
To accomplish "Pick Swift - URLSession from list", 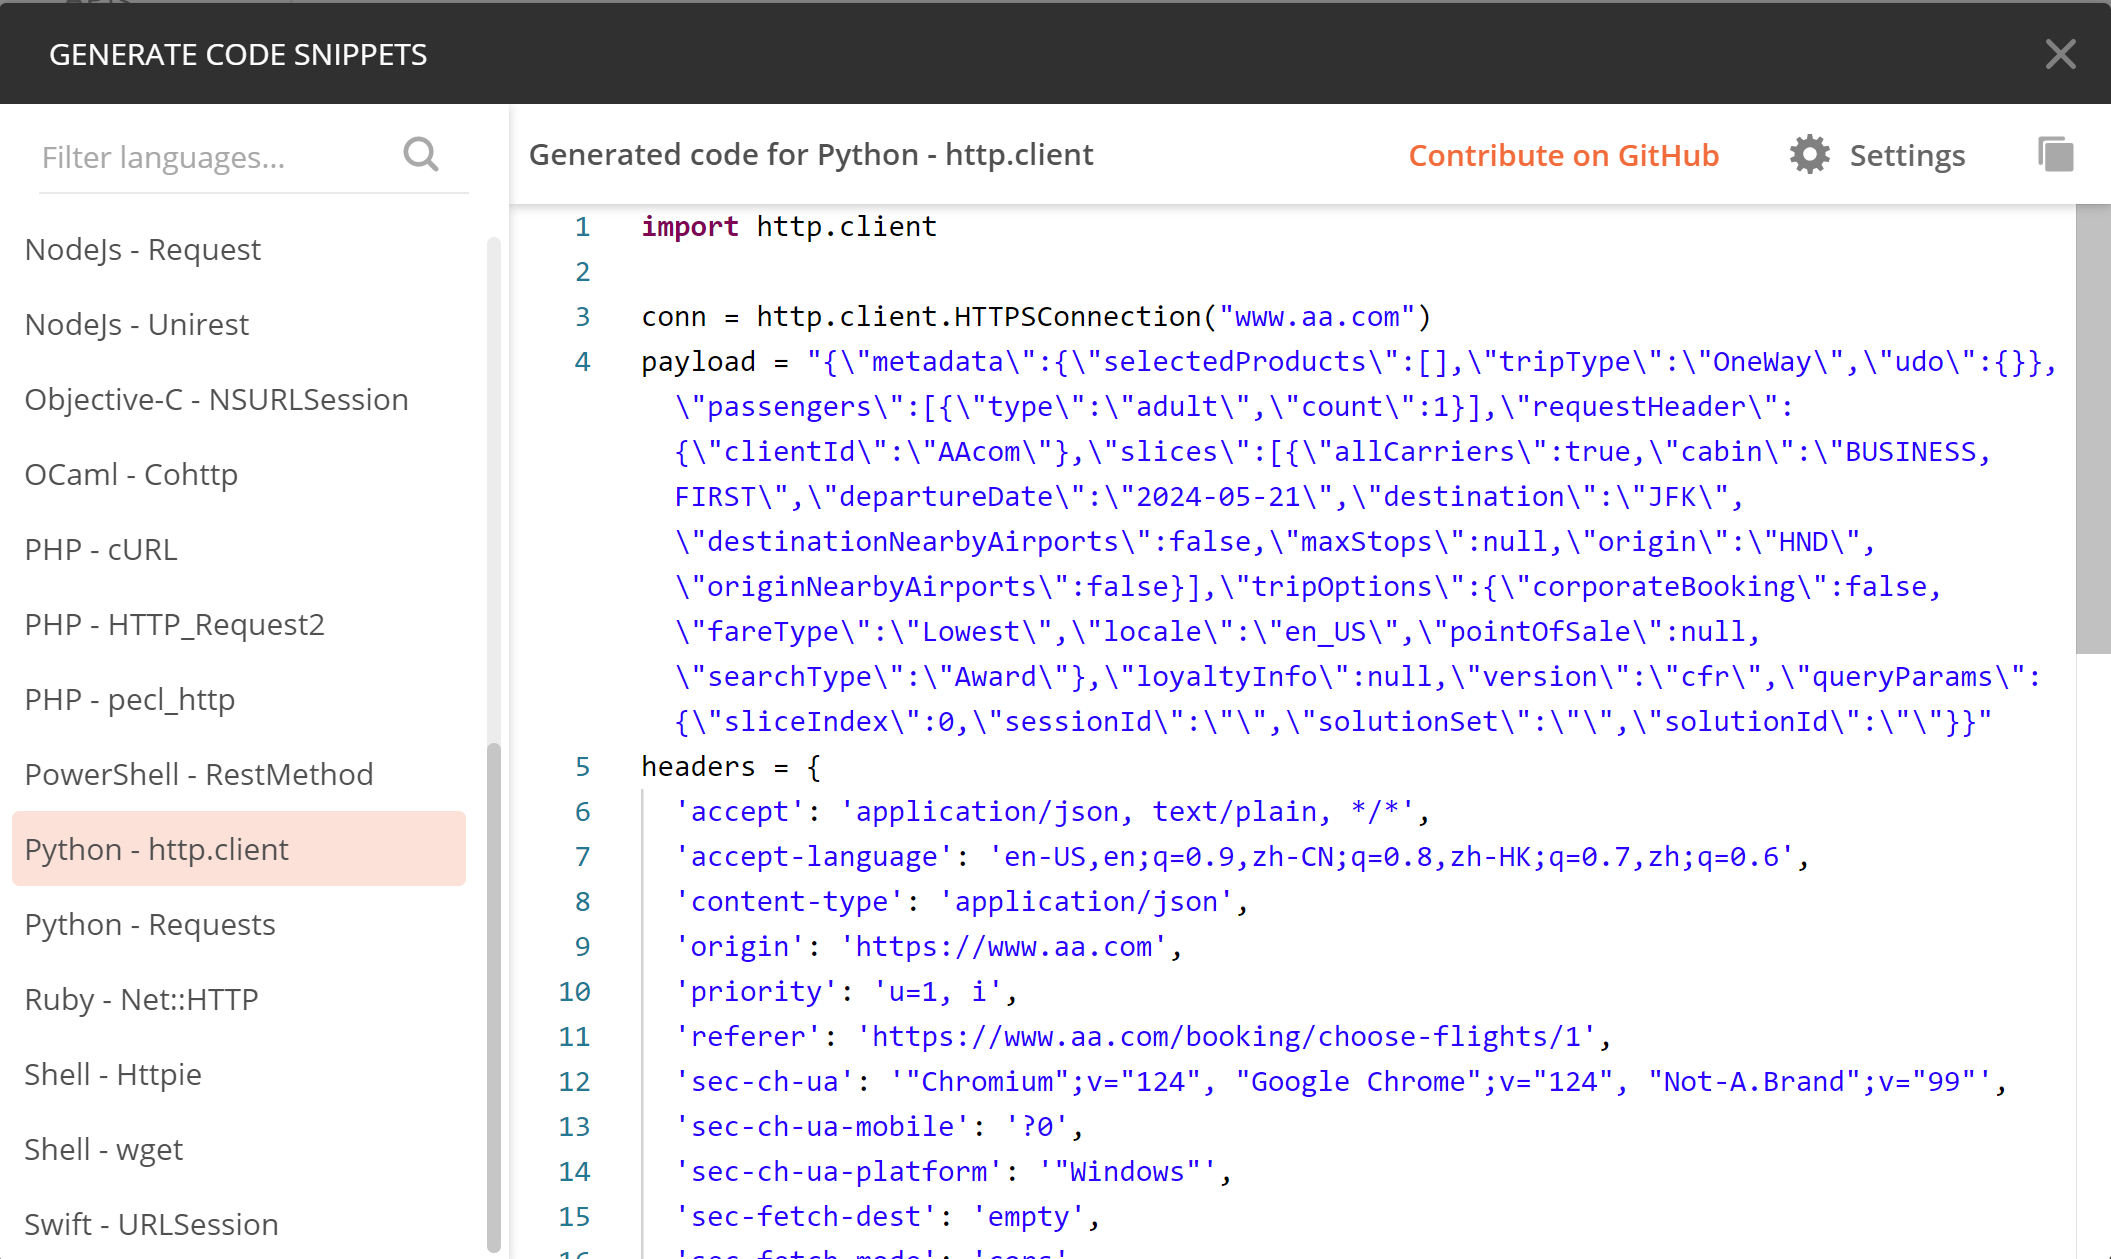I will 239,1224.
